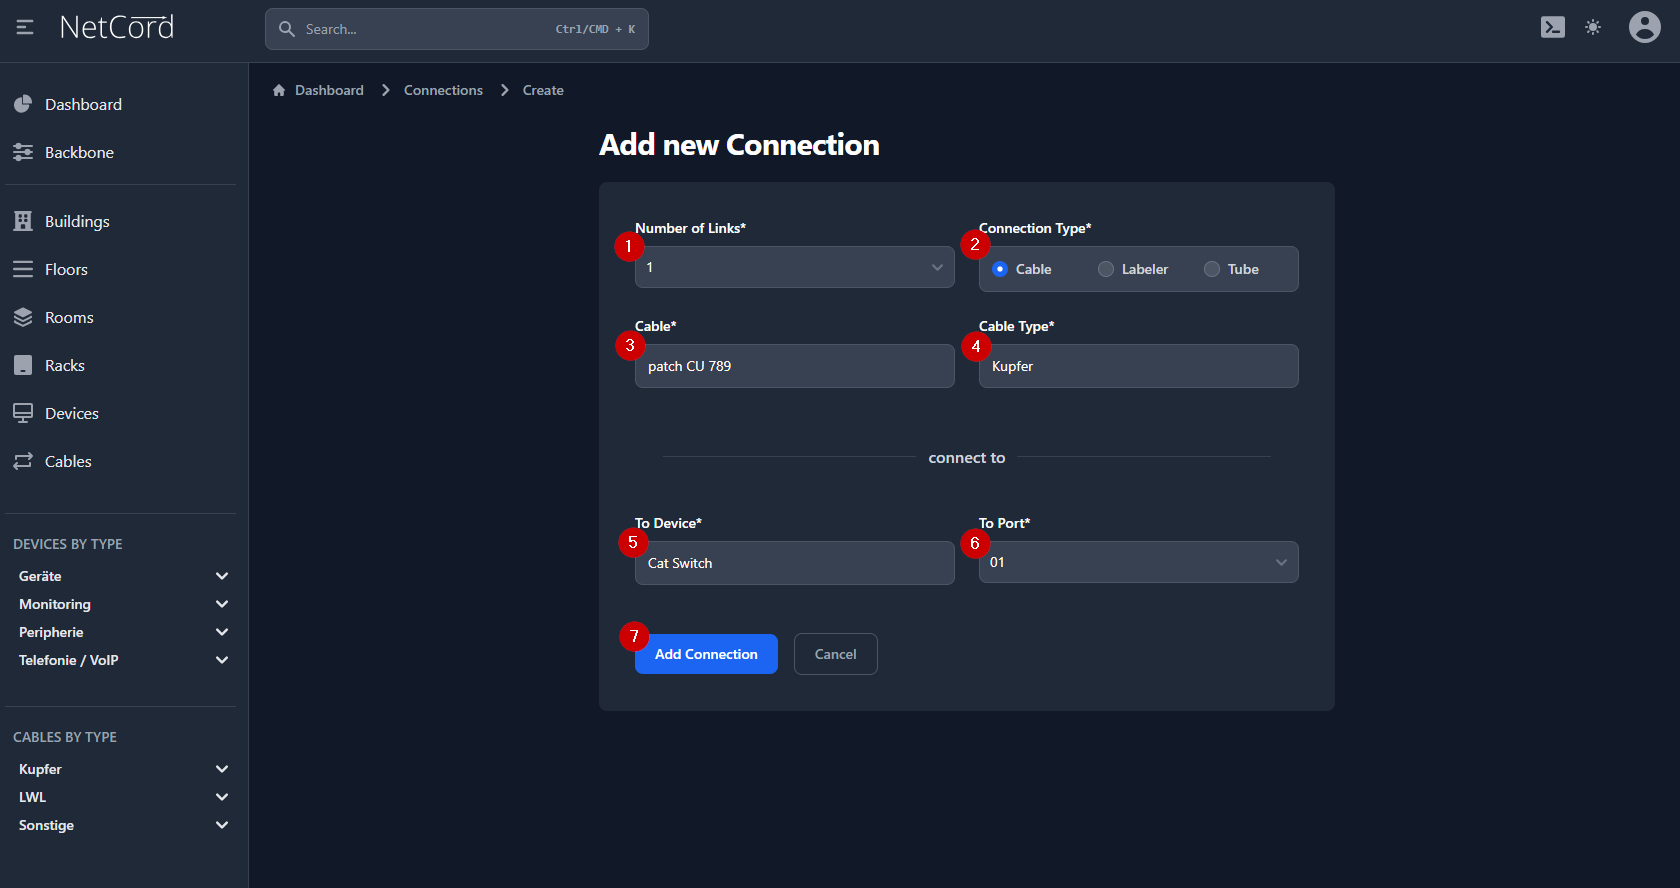Choose the Labeler radio option
1680x888 pixels.
1106,270
